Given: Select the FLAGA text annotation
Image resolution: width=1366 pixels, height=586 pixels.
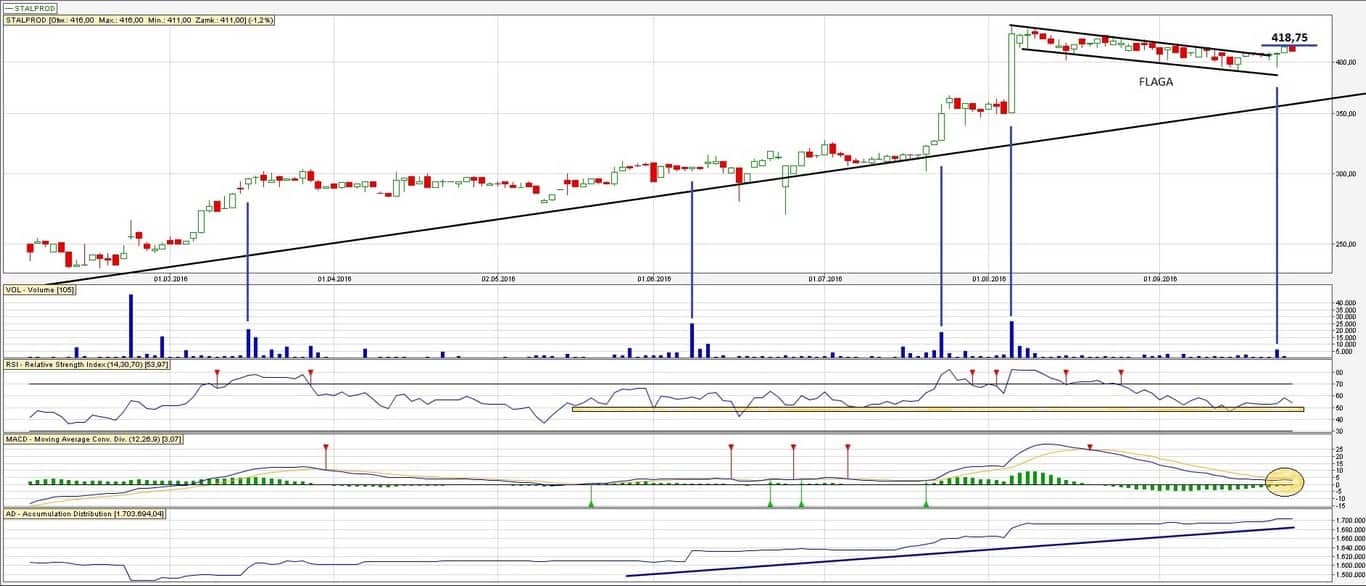Looking at the screenshot, I should pyautogui.click(x=1155, y=83).
